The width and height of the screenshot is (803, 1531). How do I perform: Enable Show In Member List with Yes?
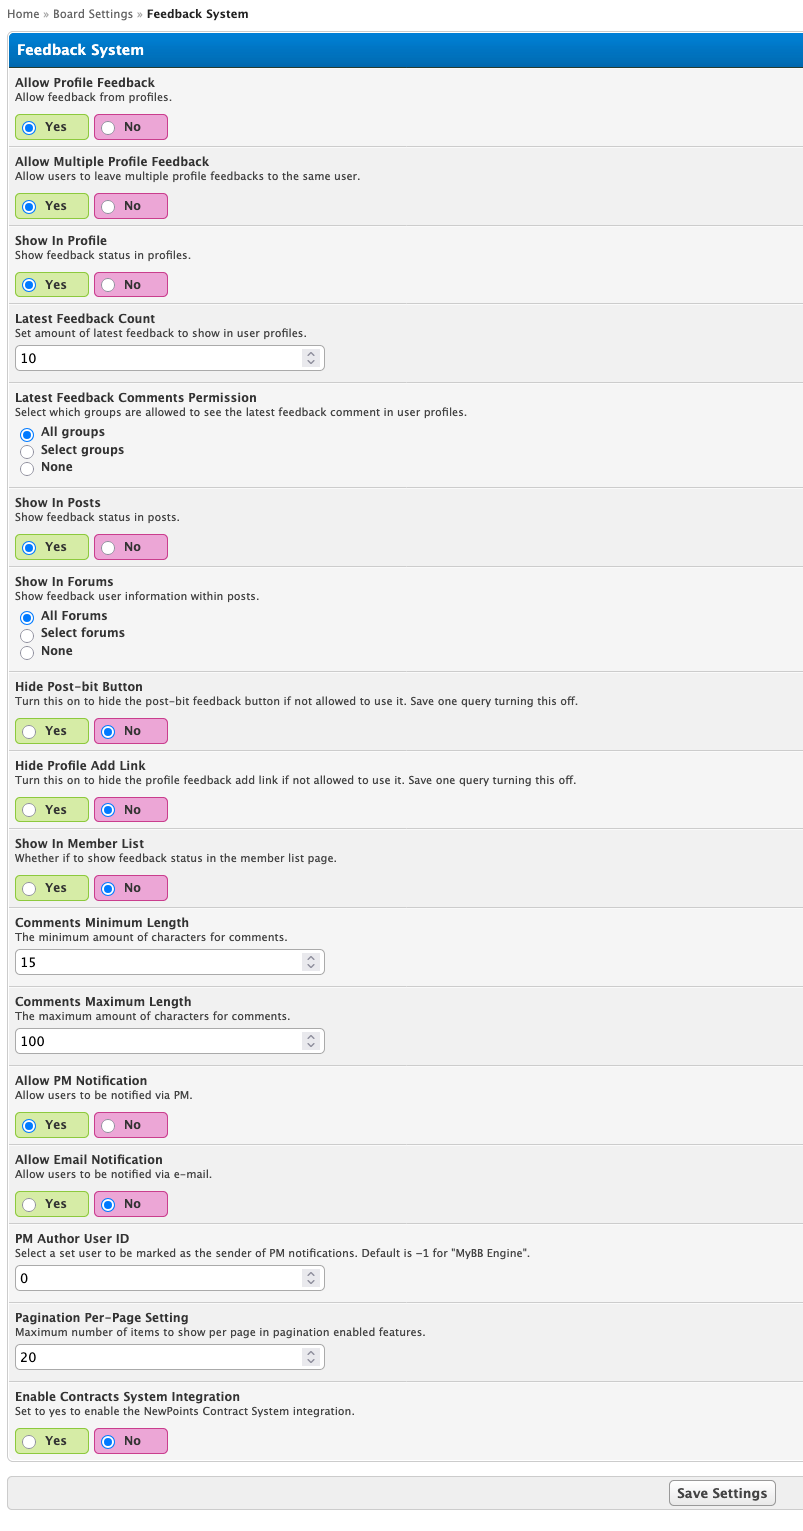[x=52, y=888]
